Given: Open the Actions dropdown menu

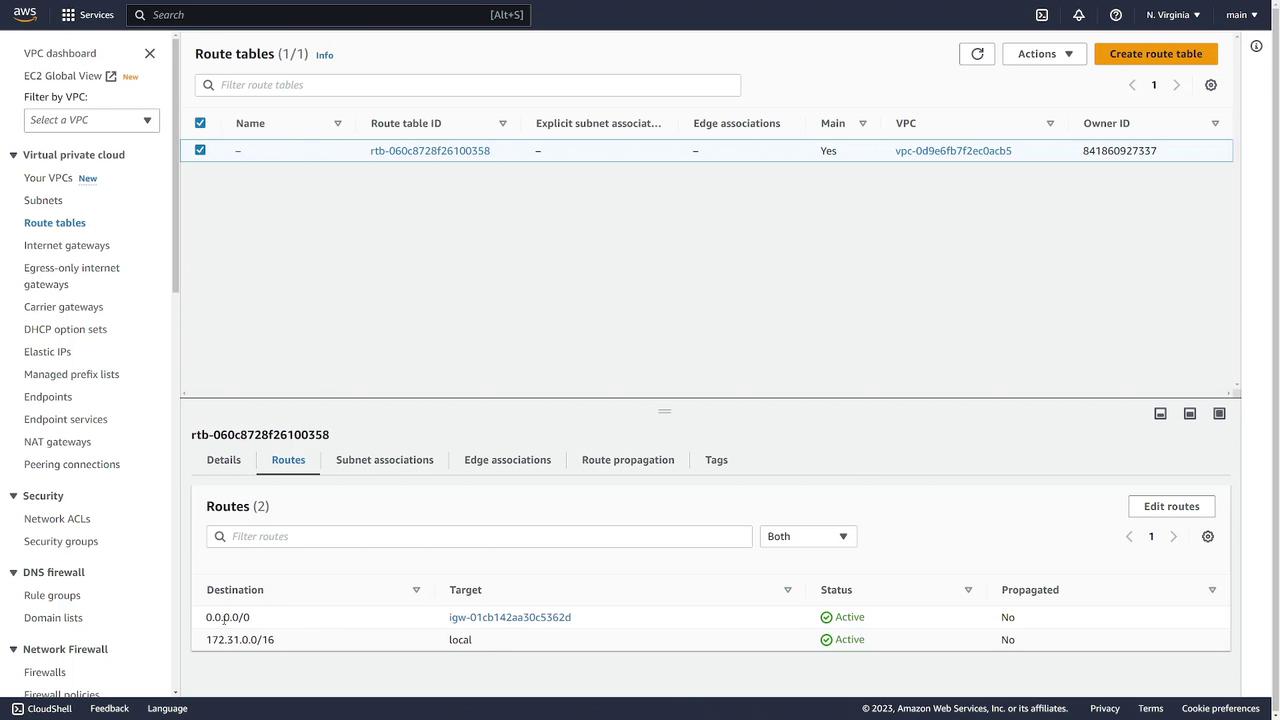Looking at the screenshot, I should (x=1044, y=54).
